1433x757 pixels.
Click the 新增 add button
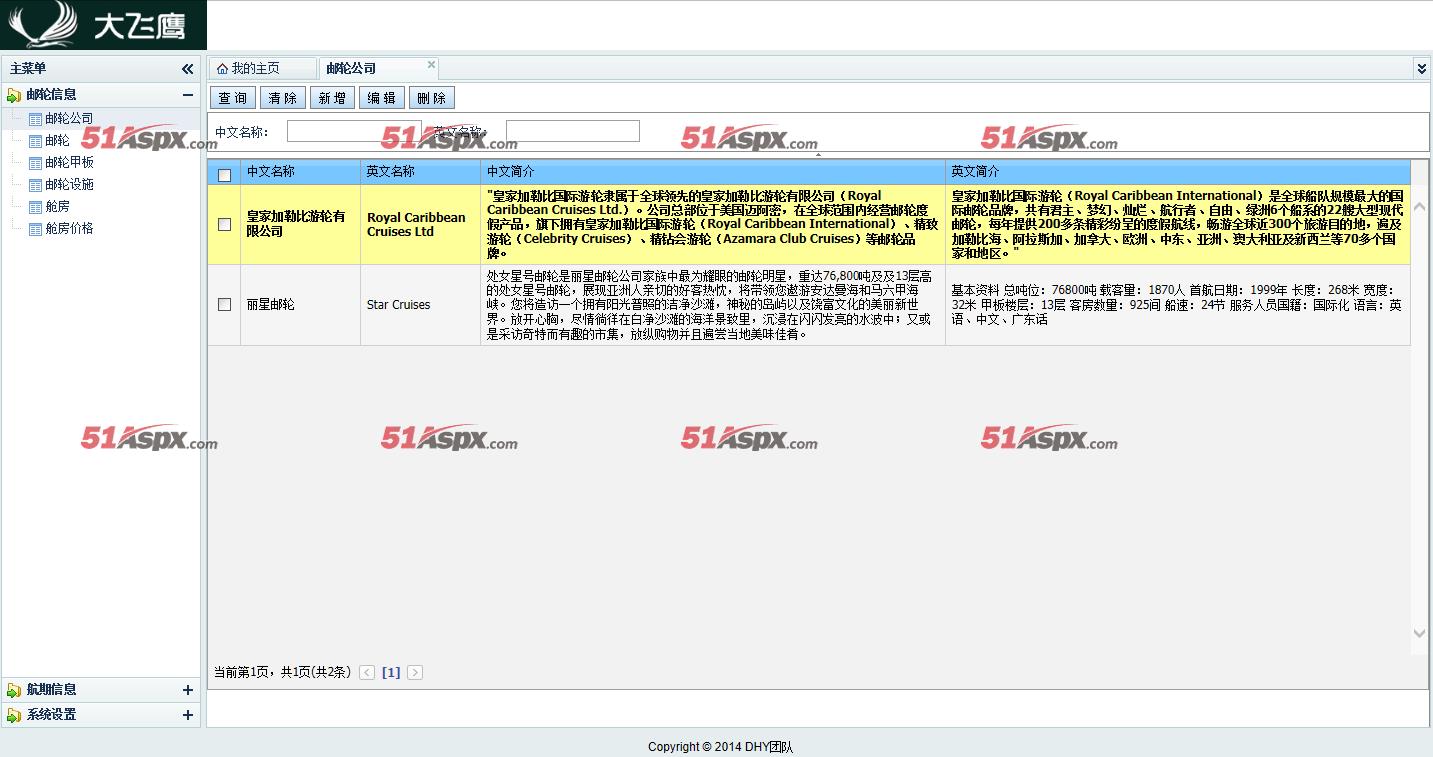[x=332, y=98]
